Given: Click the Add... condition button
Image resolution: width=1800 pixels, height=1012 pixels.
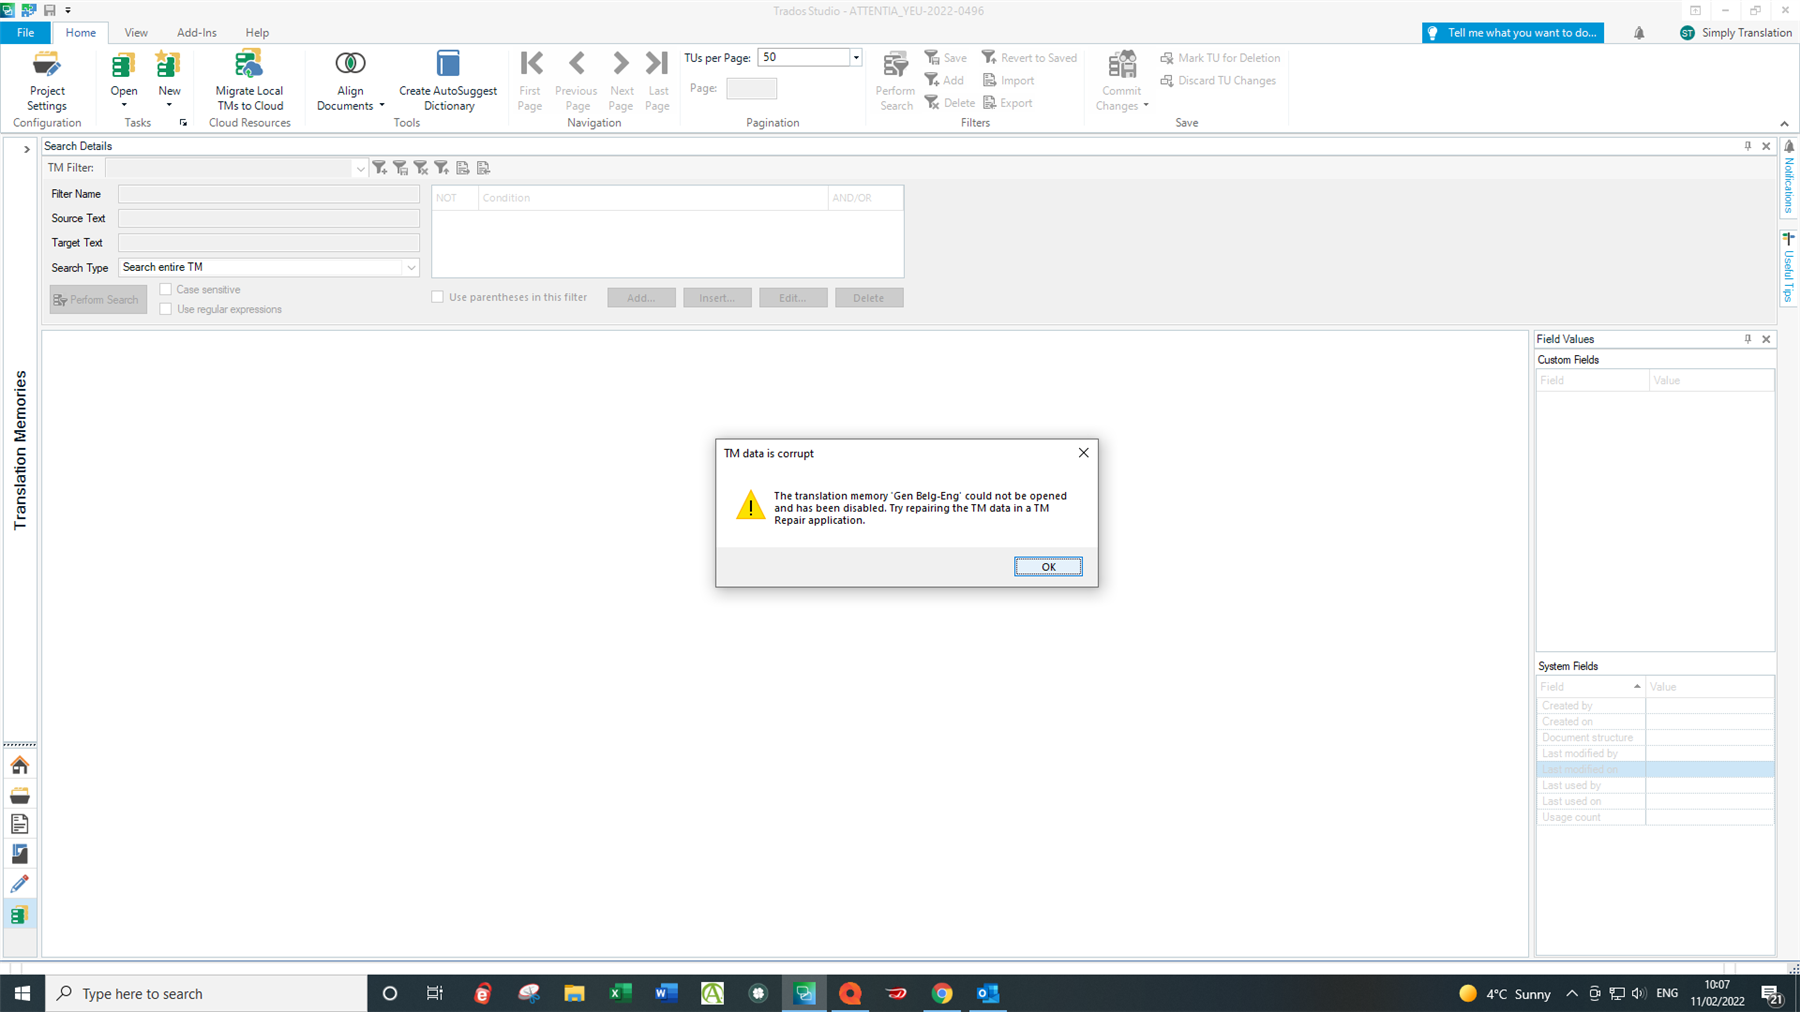Looking at the screenshot, I should tap(641, 298).
